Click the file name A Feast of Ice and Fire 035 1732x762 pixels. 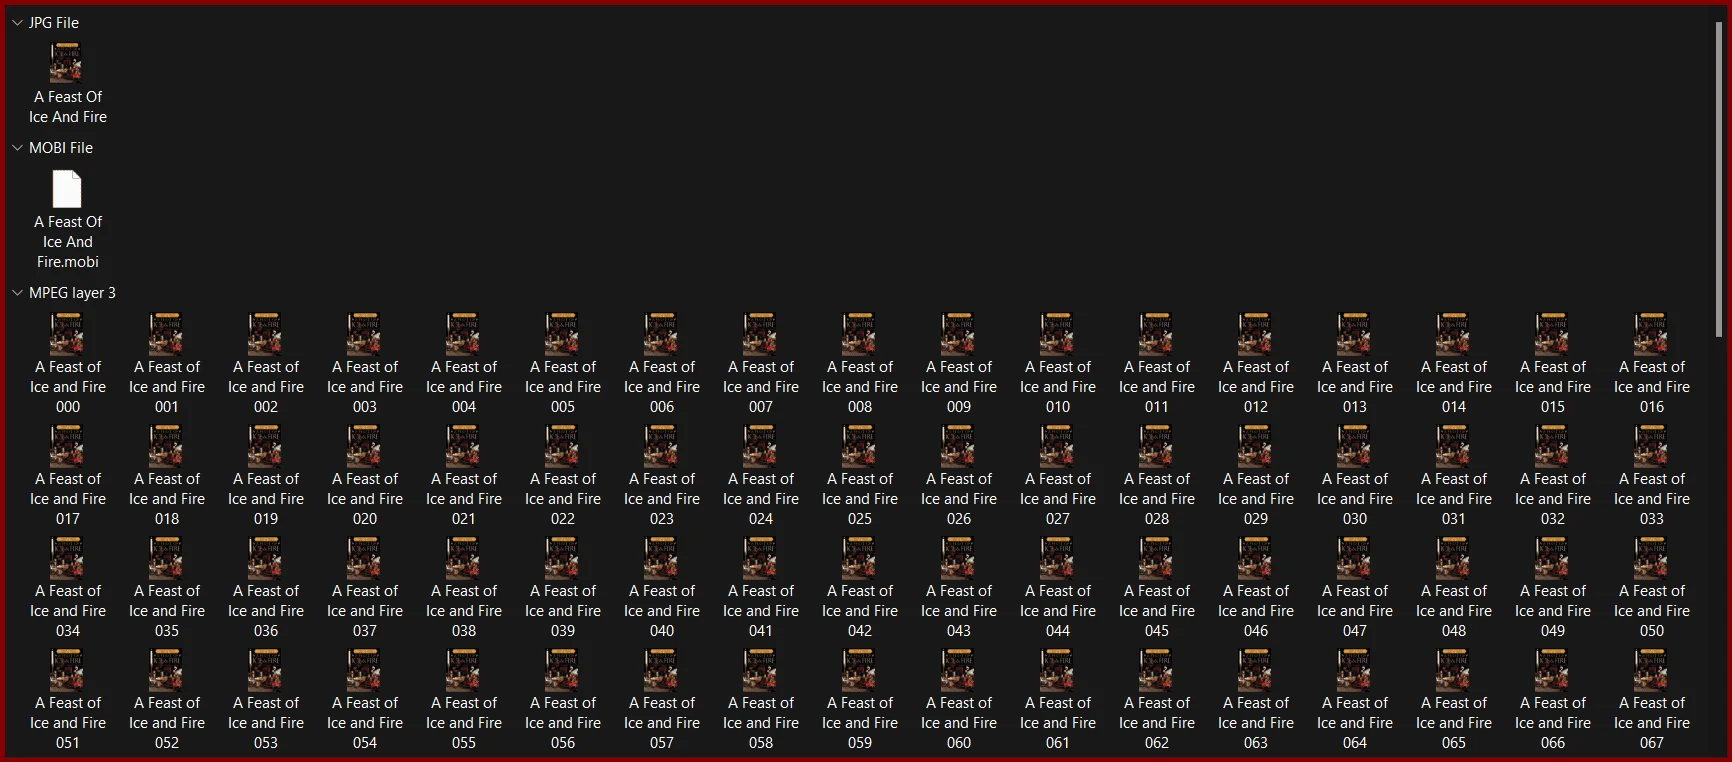click(167, 611)
